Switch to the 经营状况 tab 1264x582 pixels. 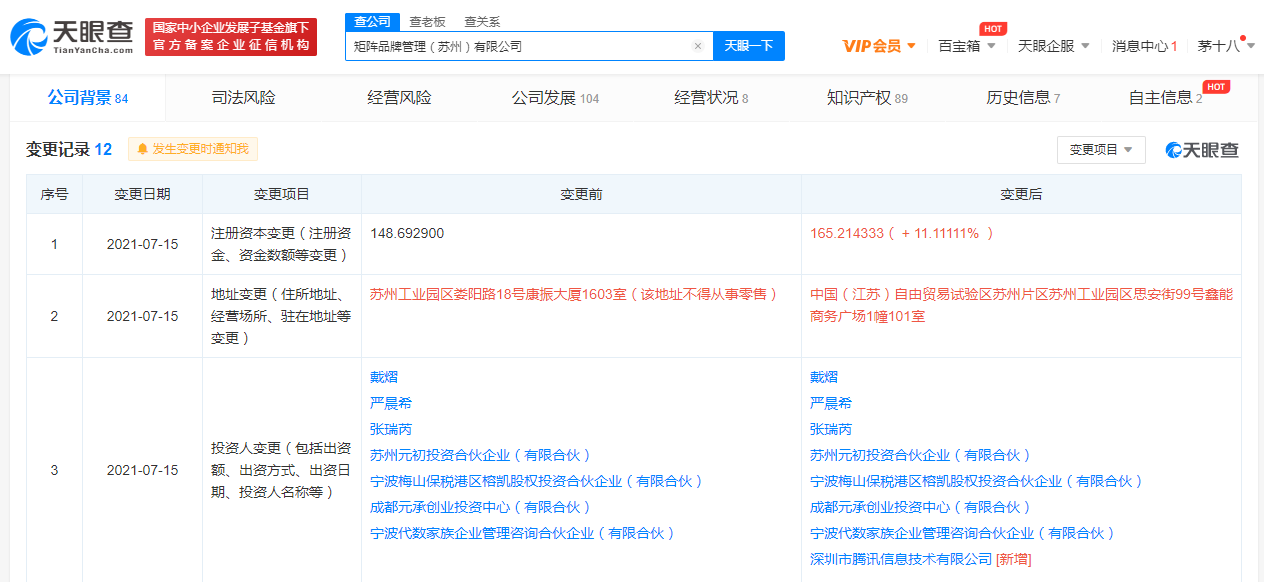point(711,98)
